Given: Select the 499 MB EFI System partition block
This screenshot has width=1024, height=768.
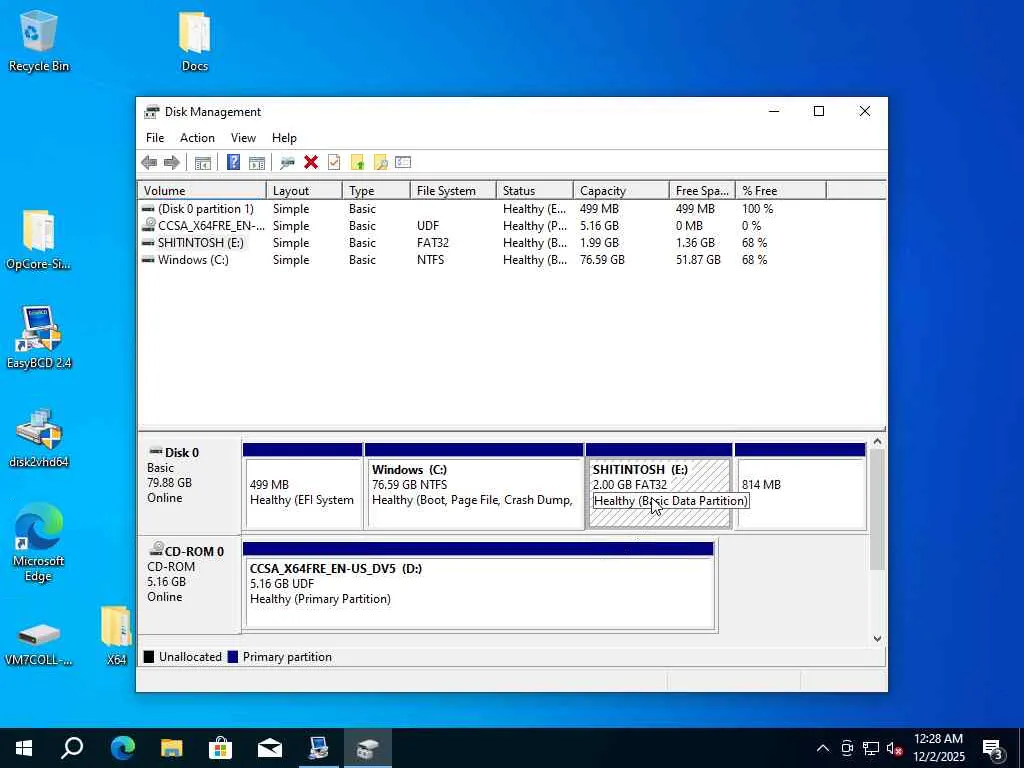Looking at the screenshot, I should (x=302, y=487).
